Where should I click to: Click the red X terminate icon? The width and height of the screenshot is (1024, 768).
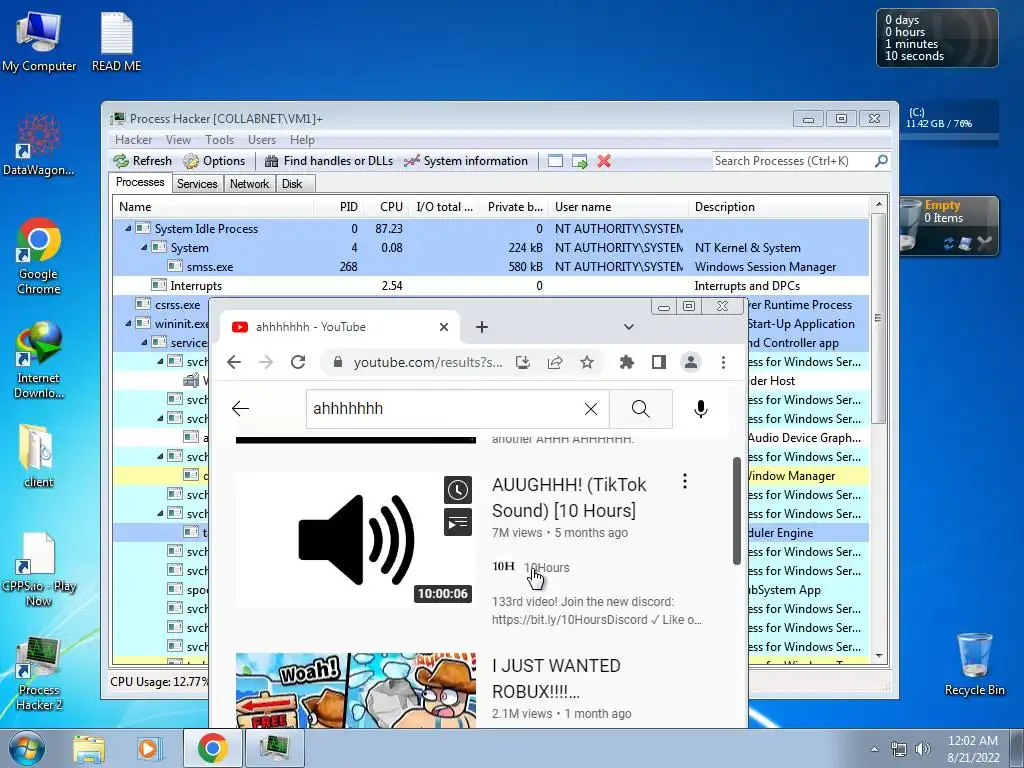click(604, 161)
